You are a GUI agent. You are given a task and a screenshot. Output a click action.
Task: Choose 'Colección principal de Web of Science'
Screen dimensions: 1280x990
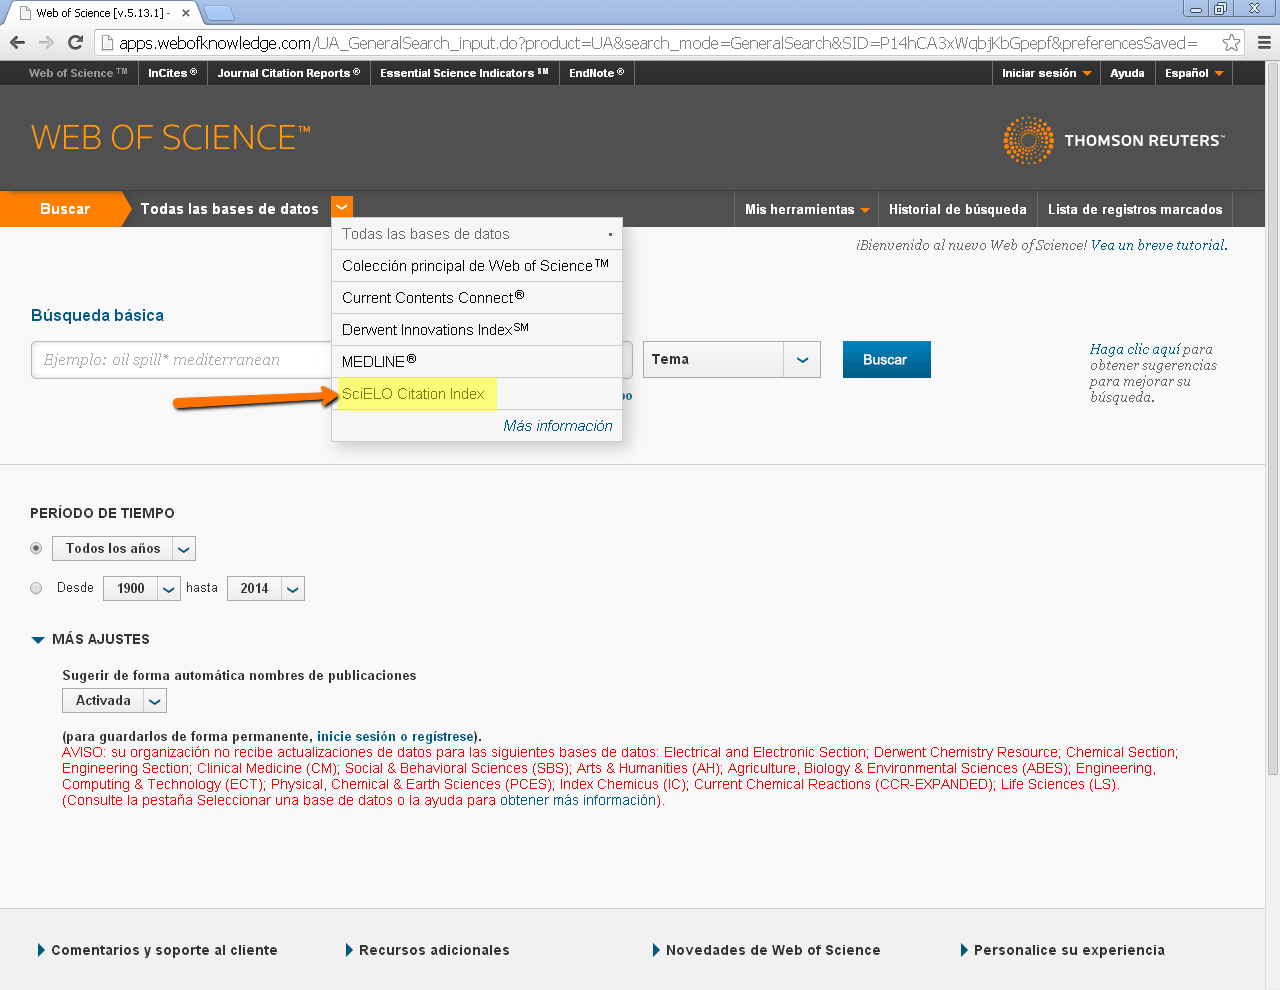[477, 266]
